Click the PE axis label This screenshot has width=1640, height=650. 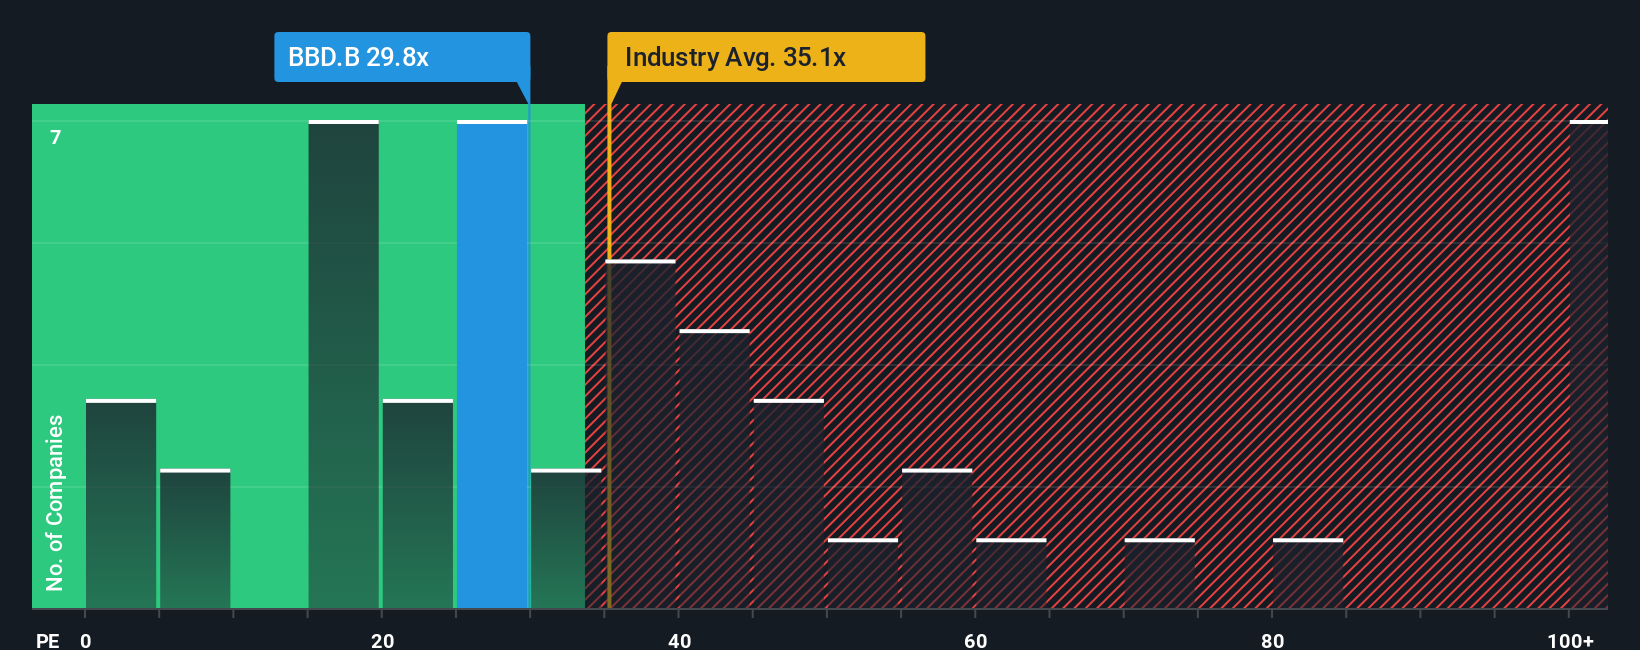(48, 640)
